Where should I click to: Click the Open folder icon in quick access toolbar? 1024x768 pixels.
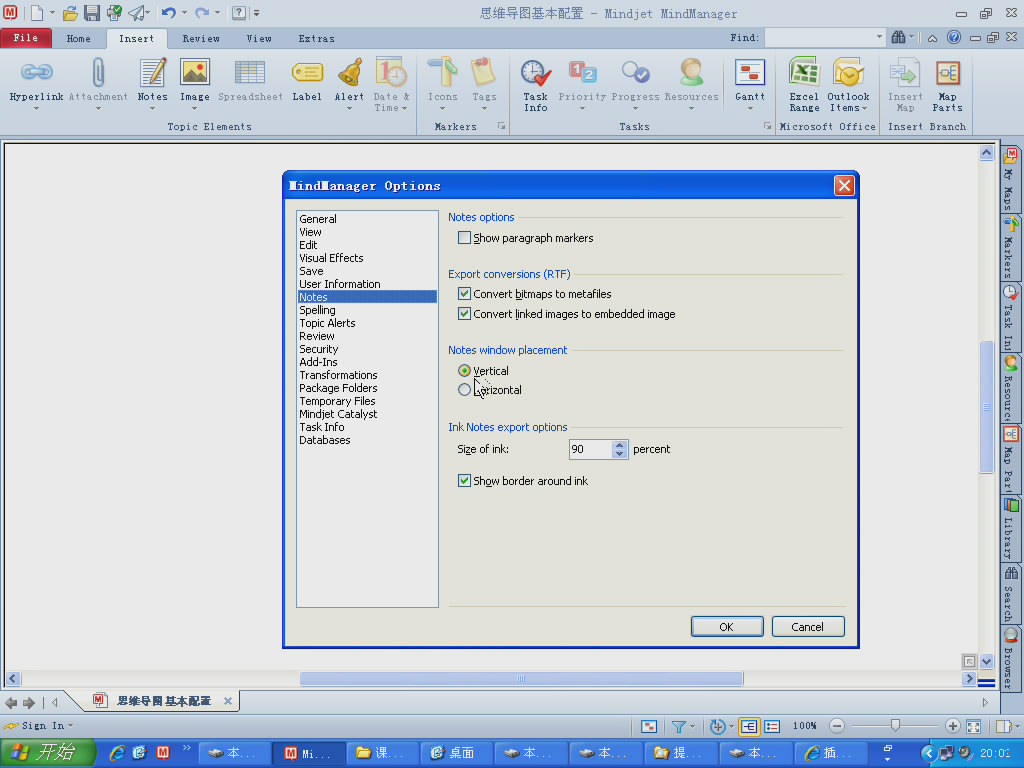click(70, 12)
